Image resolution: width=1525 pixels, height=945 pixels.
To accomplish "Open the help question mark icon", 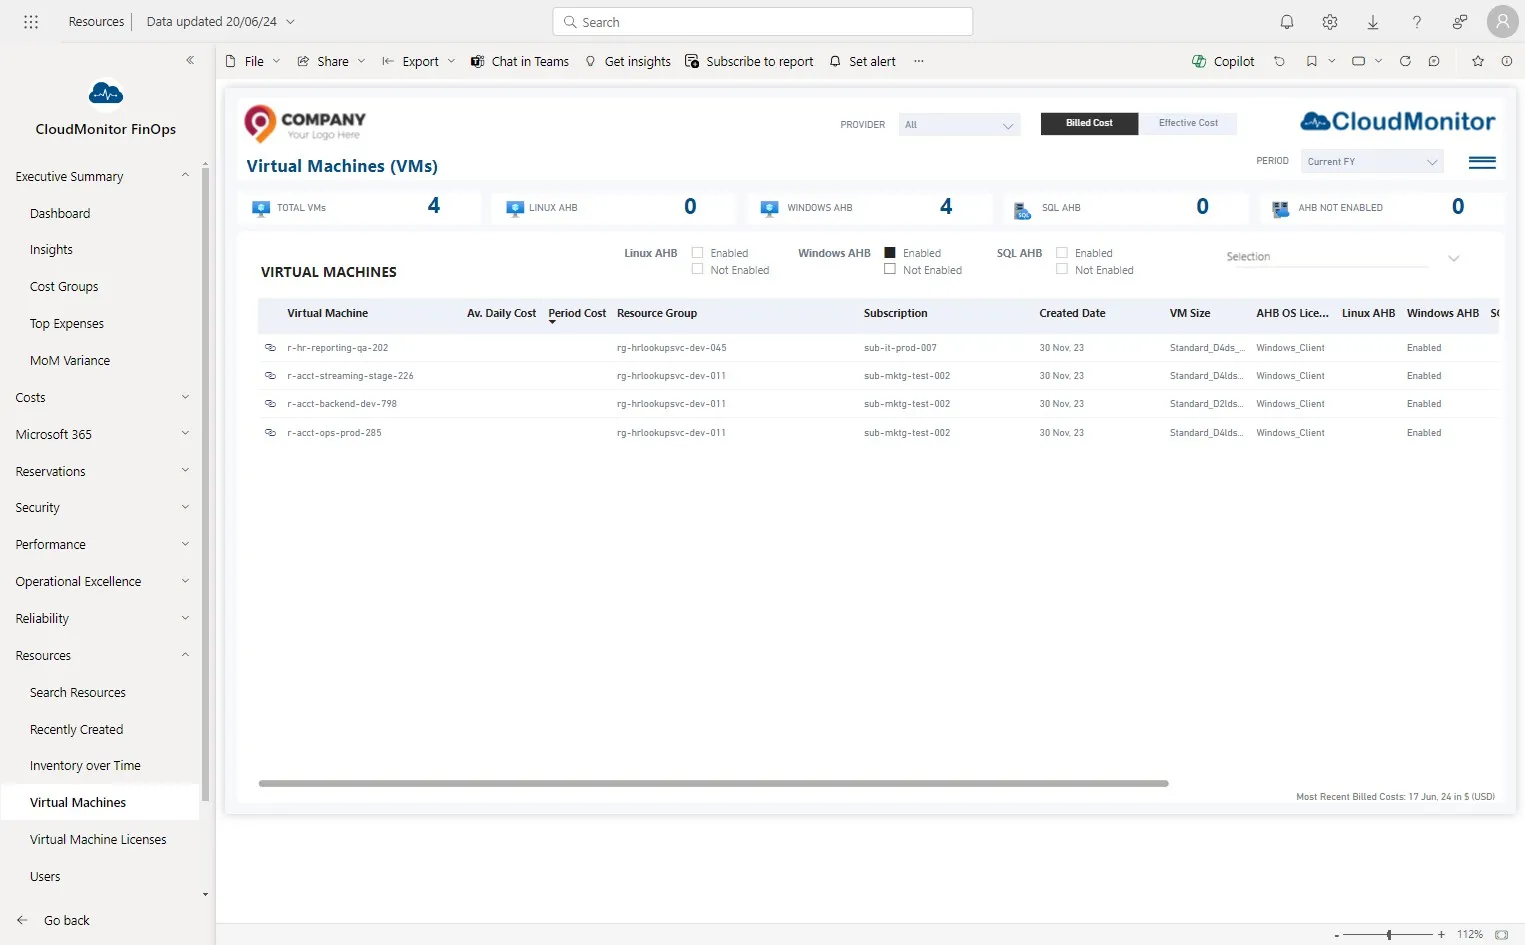I will point(1417,21).
